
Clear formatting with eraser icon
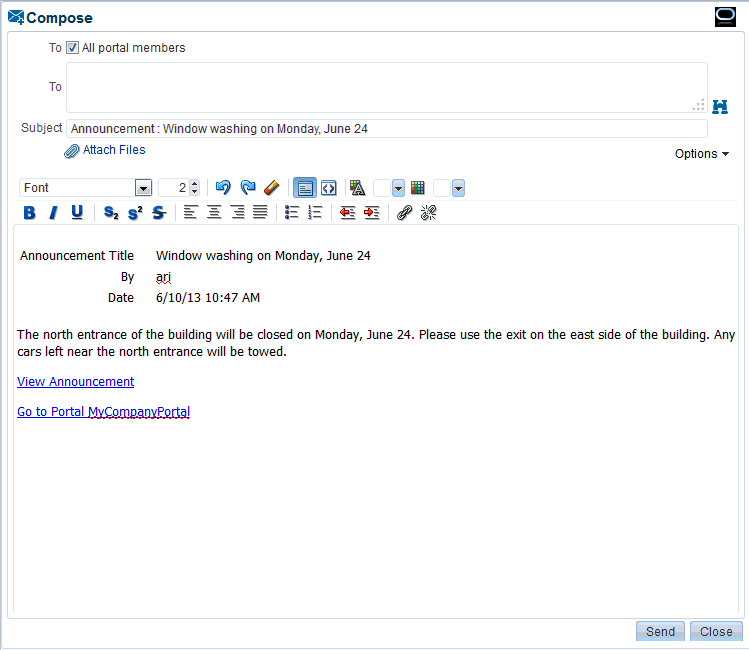tap(272, 188)
